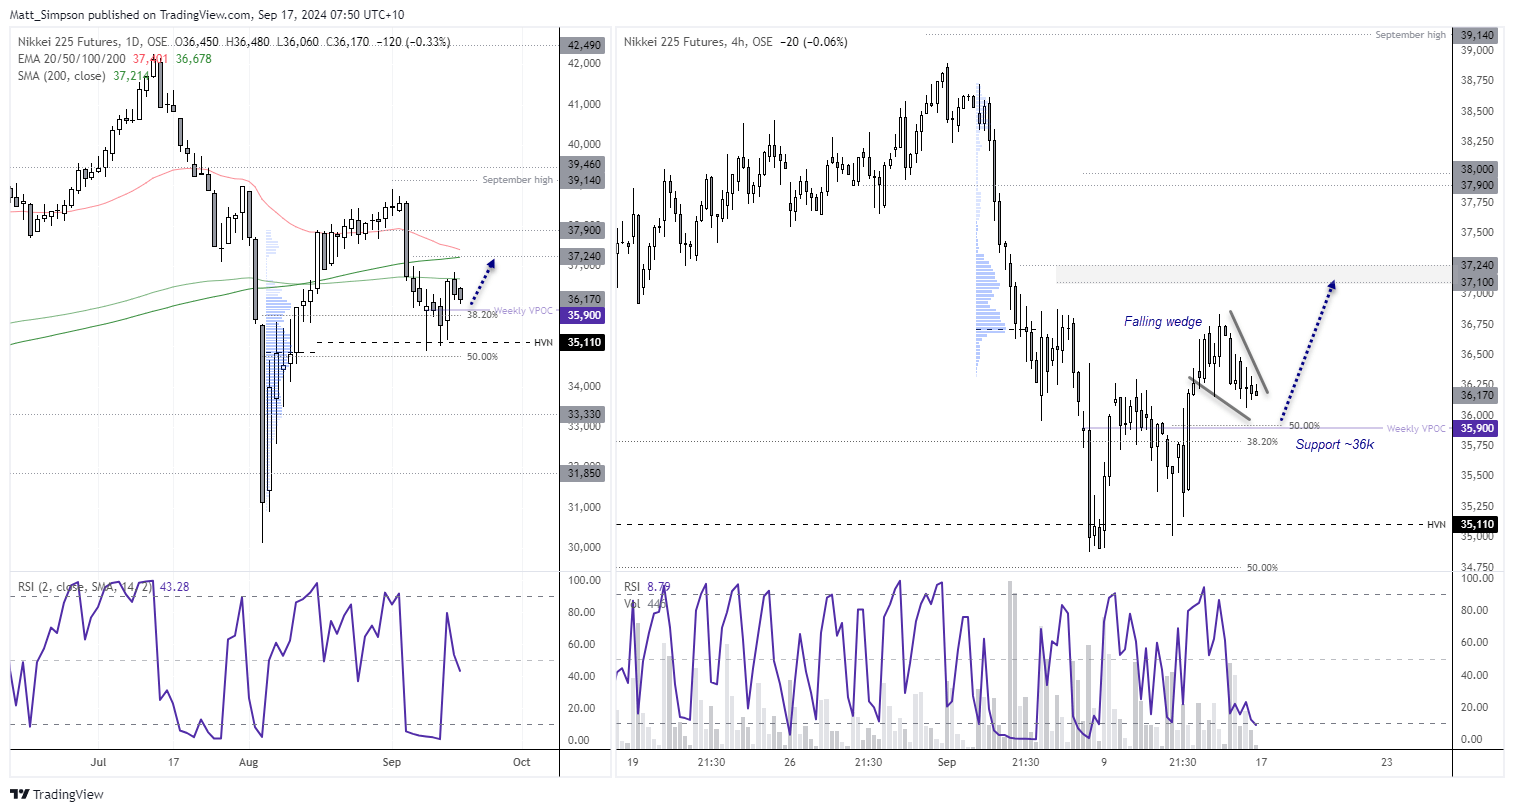Click the 37,500 tick on 4h price axis
Image resolution: width=1514 pixels, height=812 pixels.
pos(1478,232)
